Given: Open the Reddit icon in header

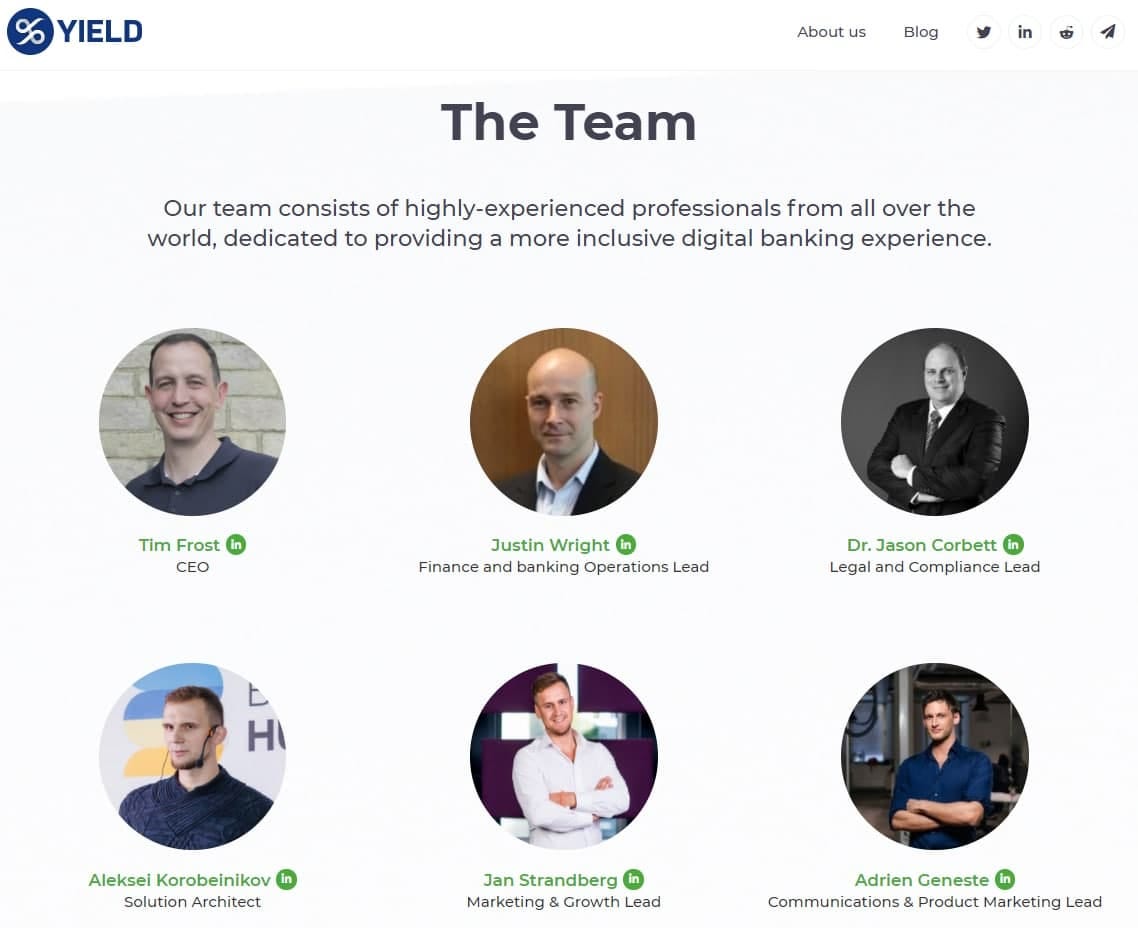Looking at the screenshot, I should (1066, 32).
